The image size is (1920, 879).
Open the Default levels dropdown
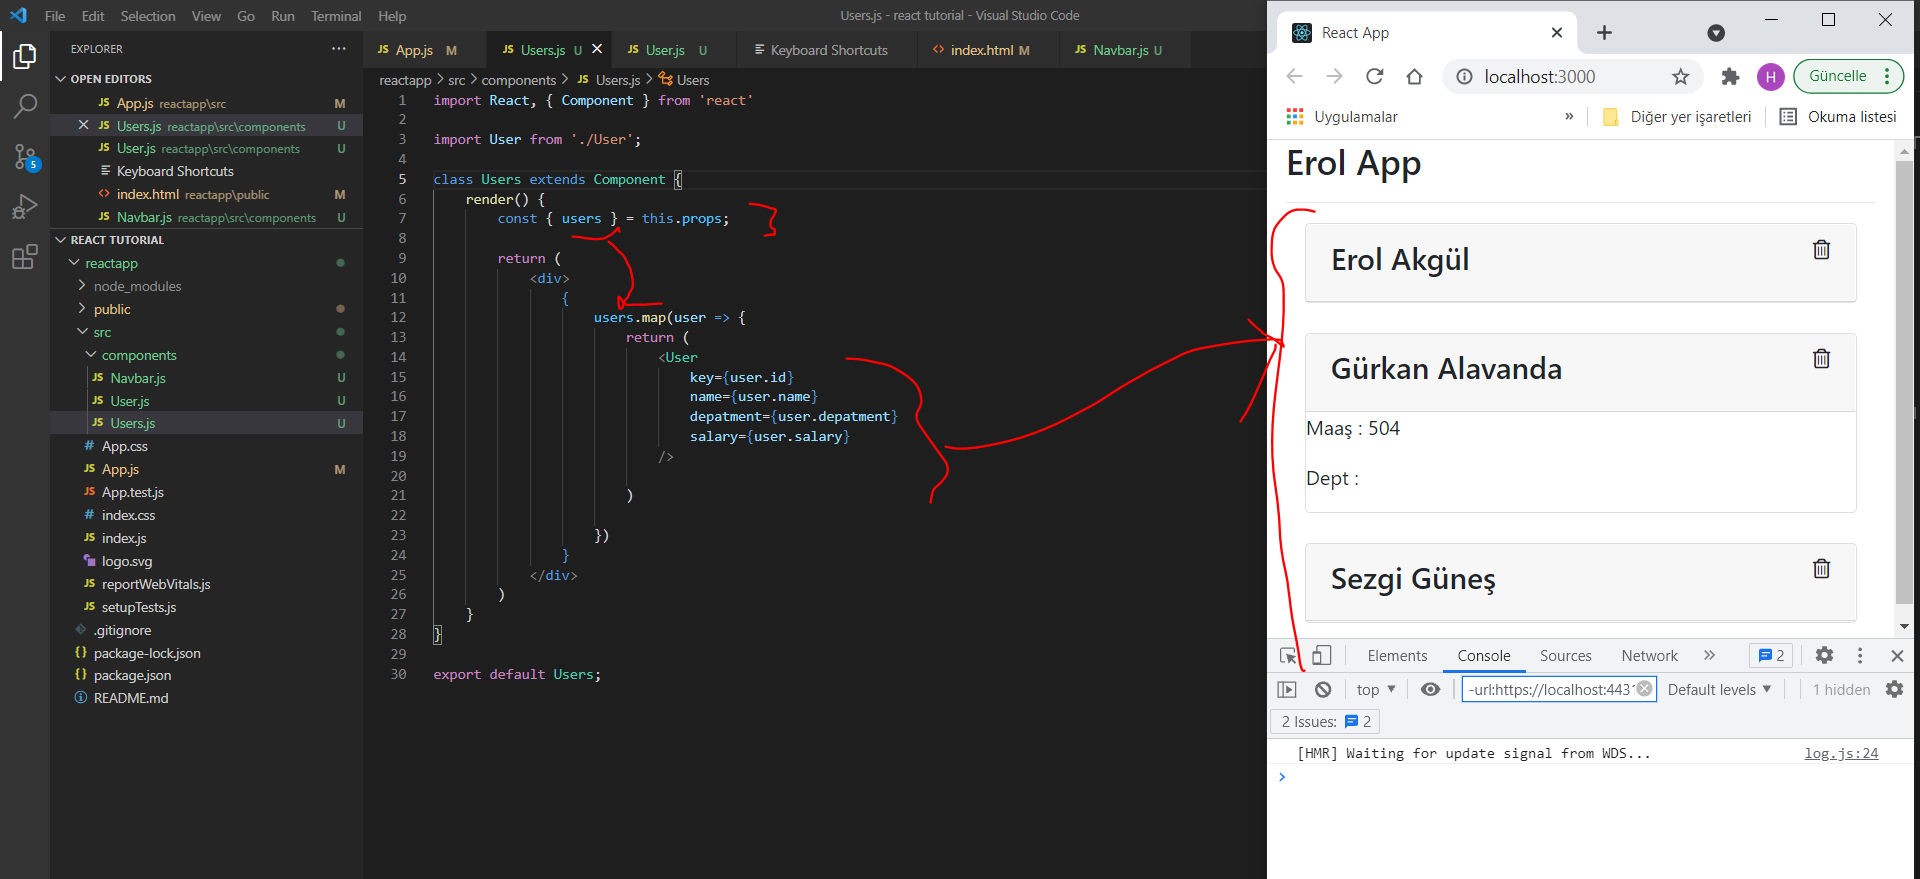click(x=1719, y=690)
